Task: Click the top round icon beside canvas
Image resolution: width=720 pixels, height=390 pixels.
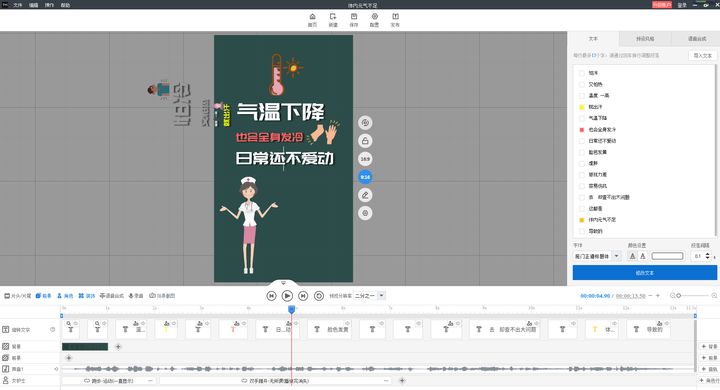Action: [365, 123]
